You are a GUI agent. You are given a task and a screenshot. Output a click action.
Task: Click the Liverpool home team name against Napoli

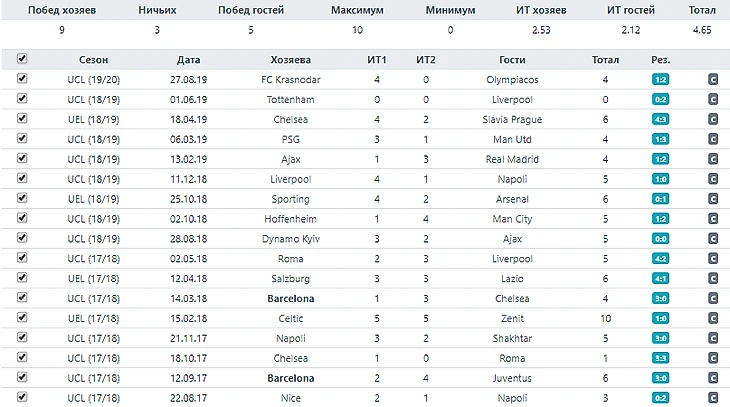[x=291, y=179]
